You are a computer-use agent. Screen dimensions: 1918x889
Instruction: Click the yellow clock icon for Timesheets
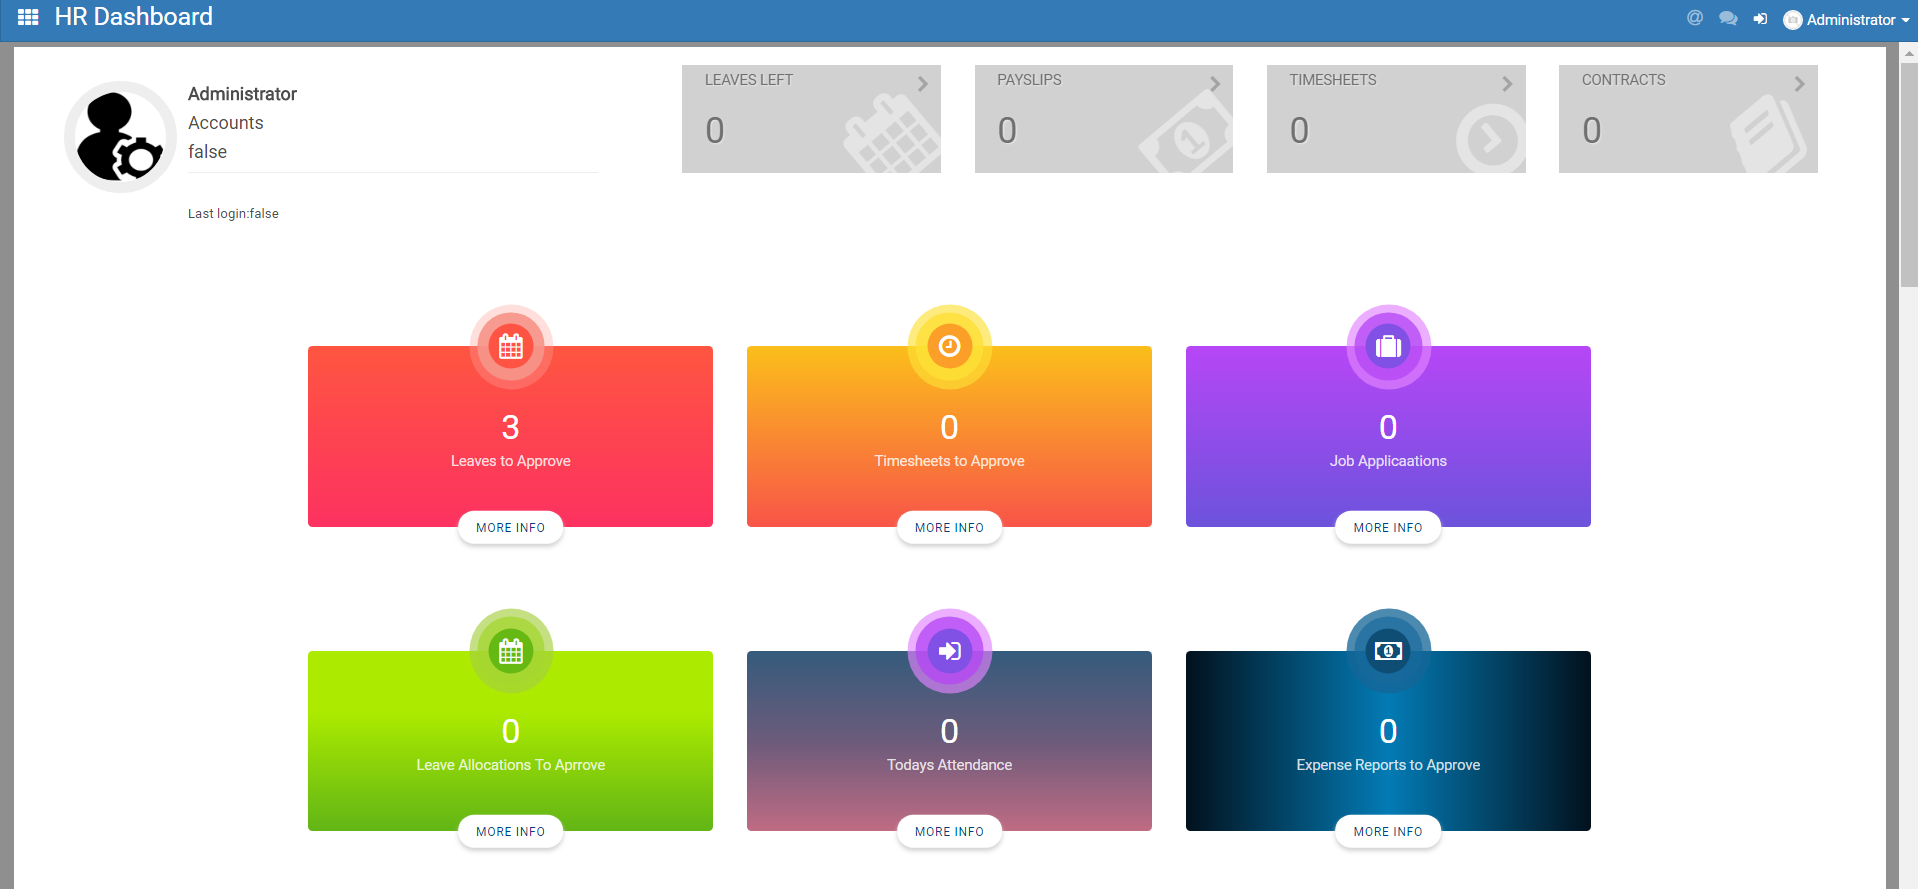pyautogui.click(x=949, y=346)
